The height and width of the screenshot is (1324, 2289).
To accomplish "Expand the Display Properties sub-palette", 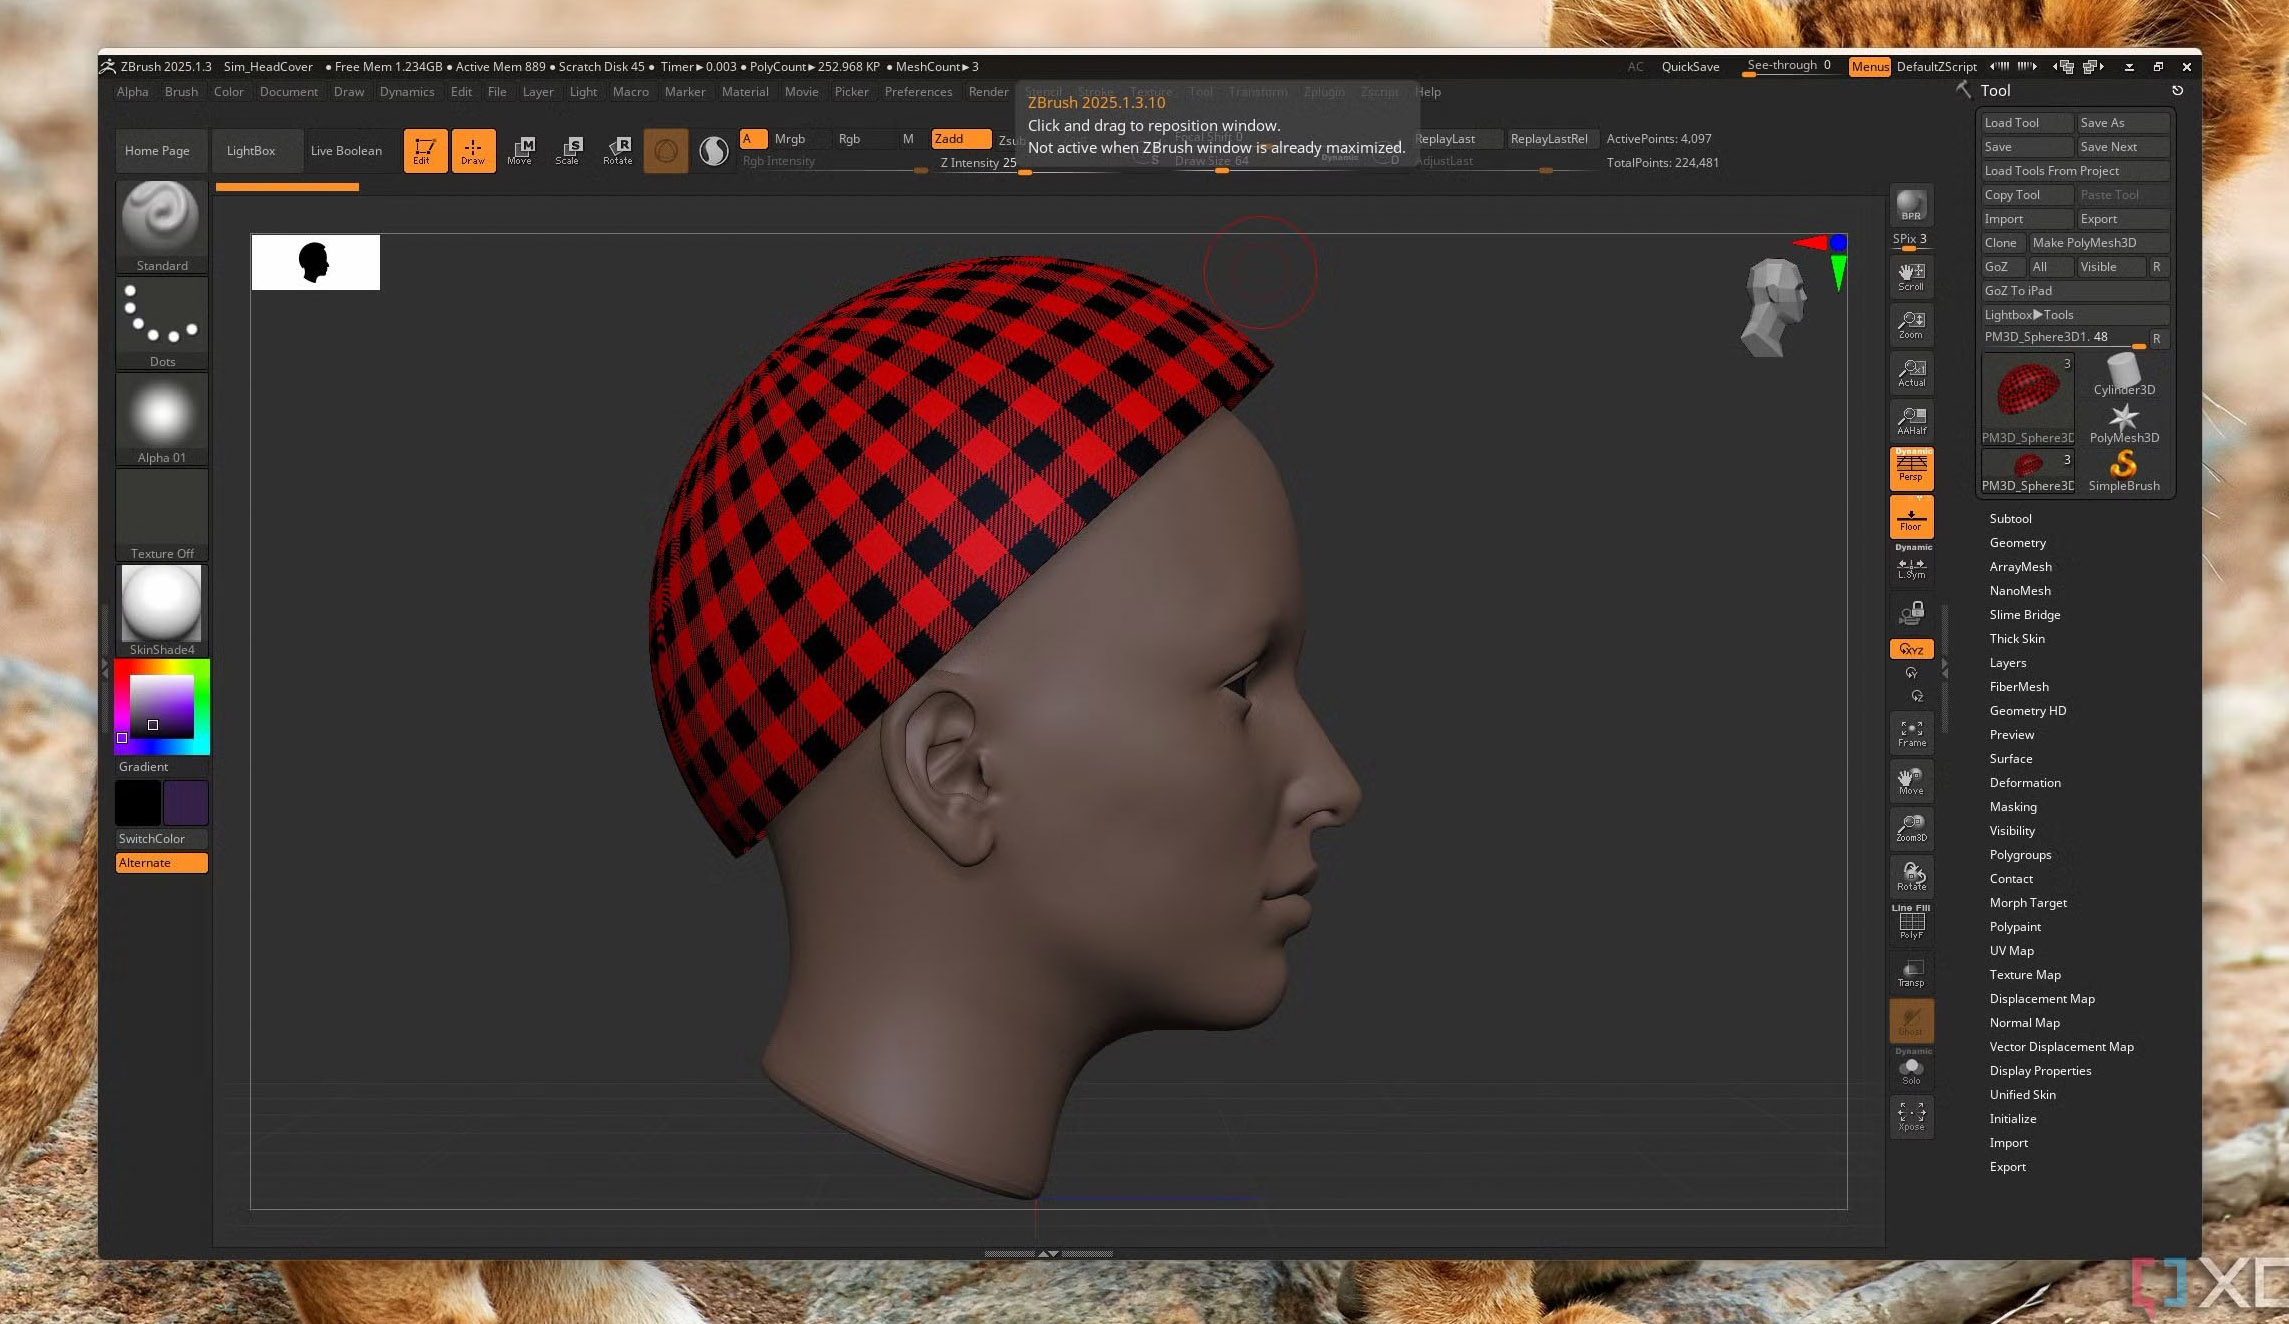I will coord(2040,1071).
